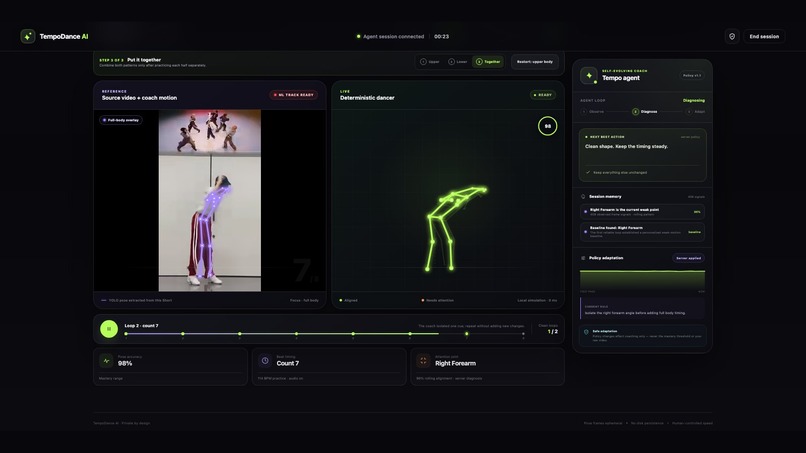Open the 'Baseline found: Right Forearm' memory entry
This screenshot has height=453, width=806.
click(x=642, y=232)
